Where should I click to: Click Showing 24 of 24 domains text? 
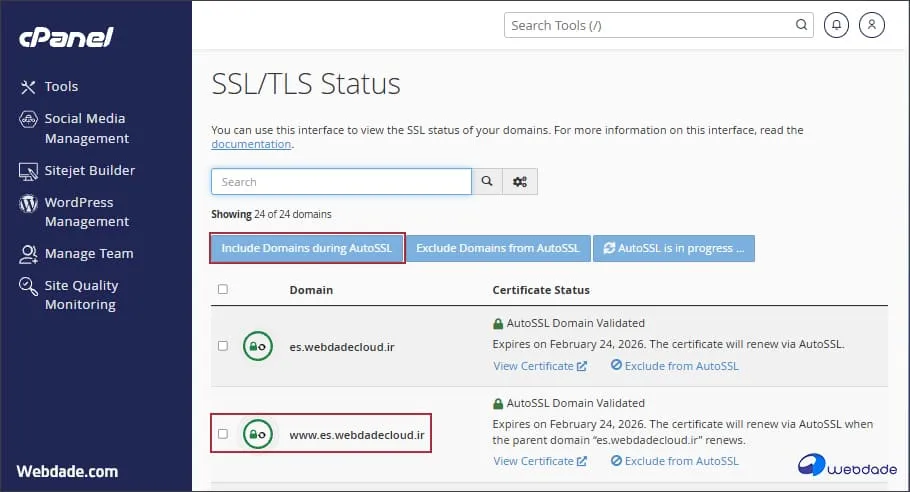[x=271, y=214]
